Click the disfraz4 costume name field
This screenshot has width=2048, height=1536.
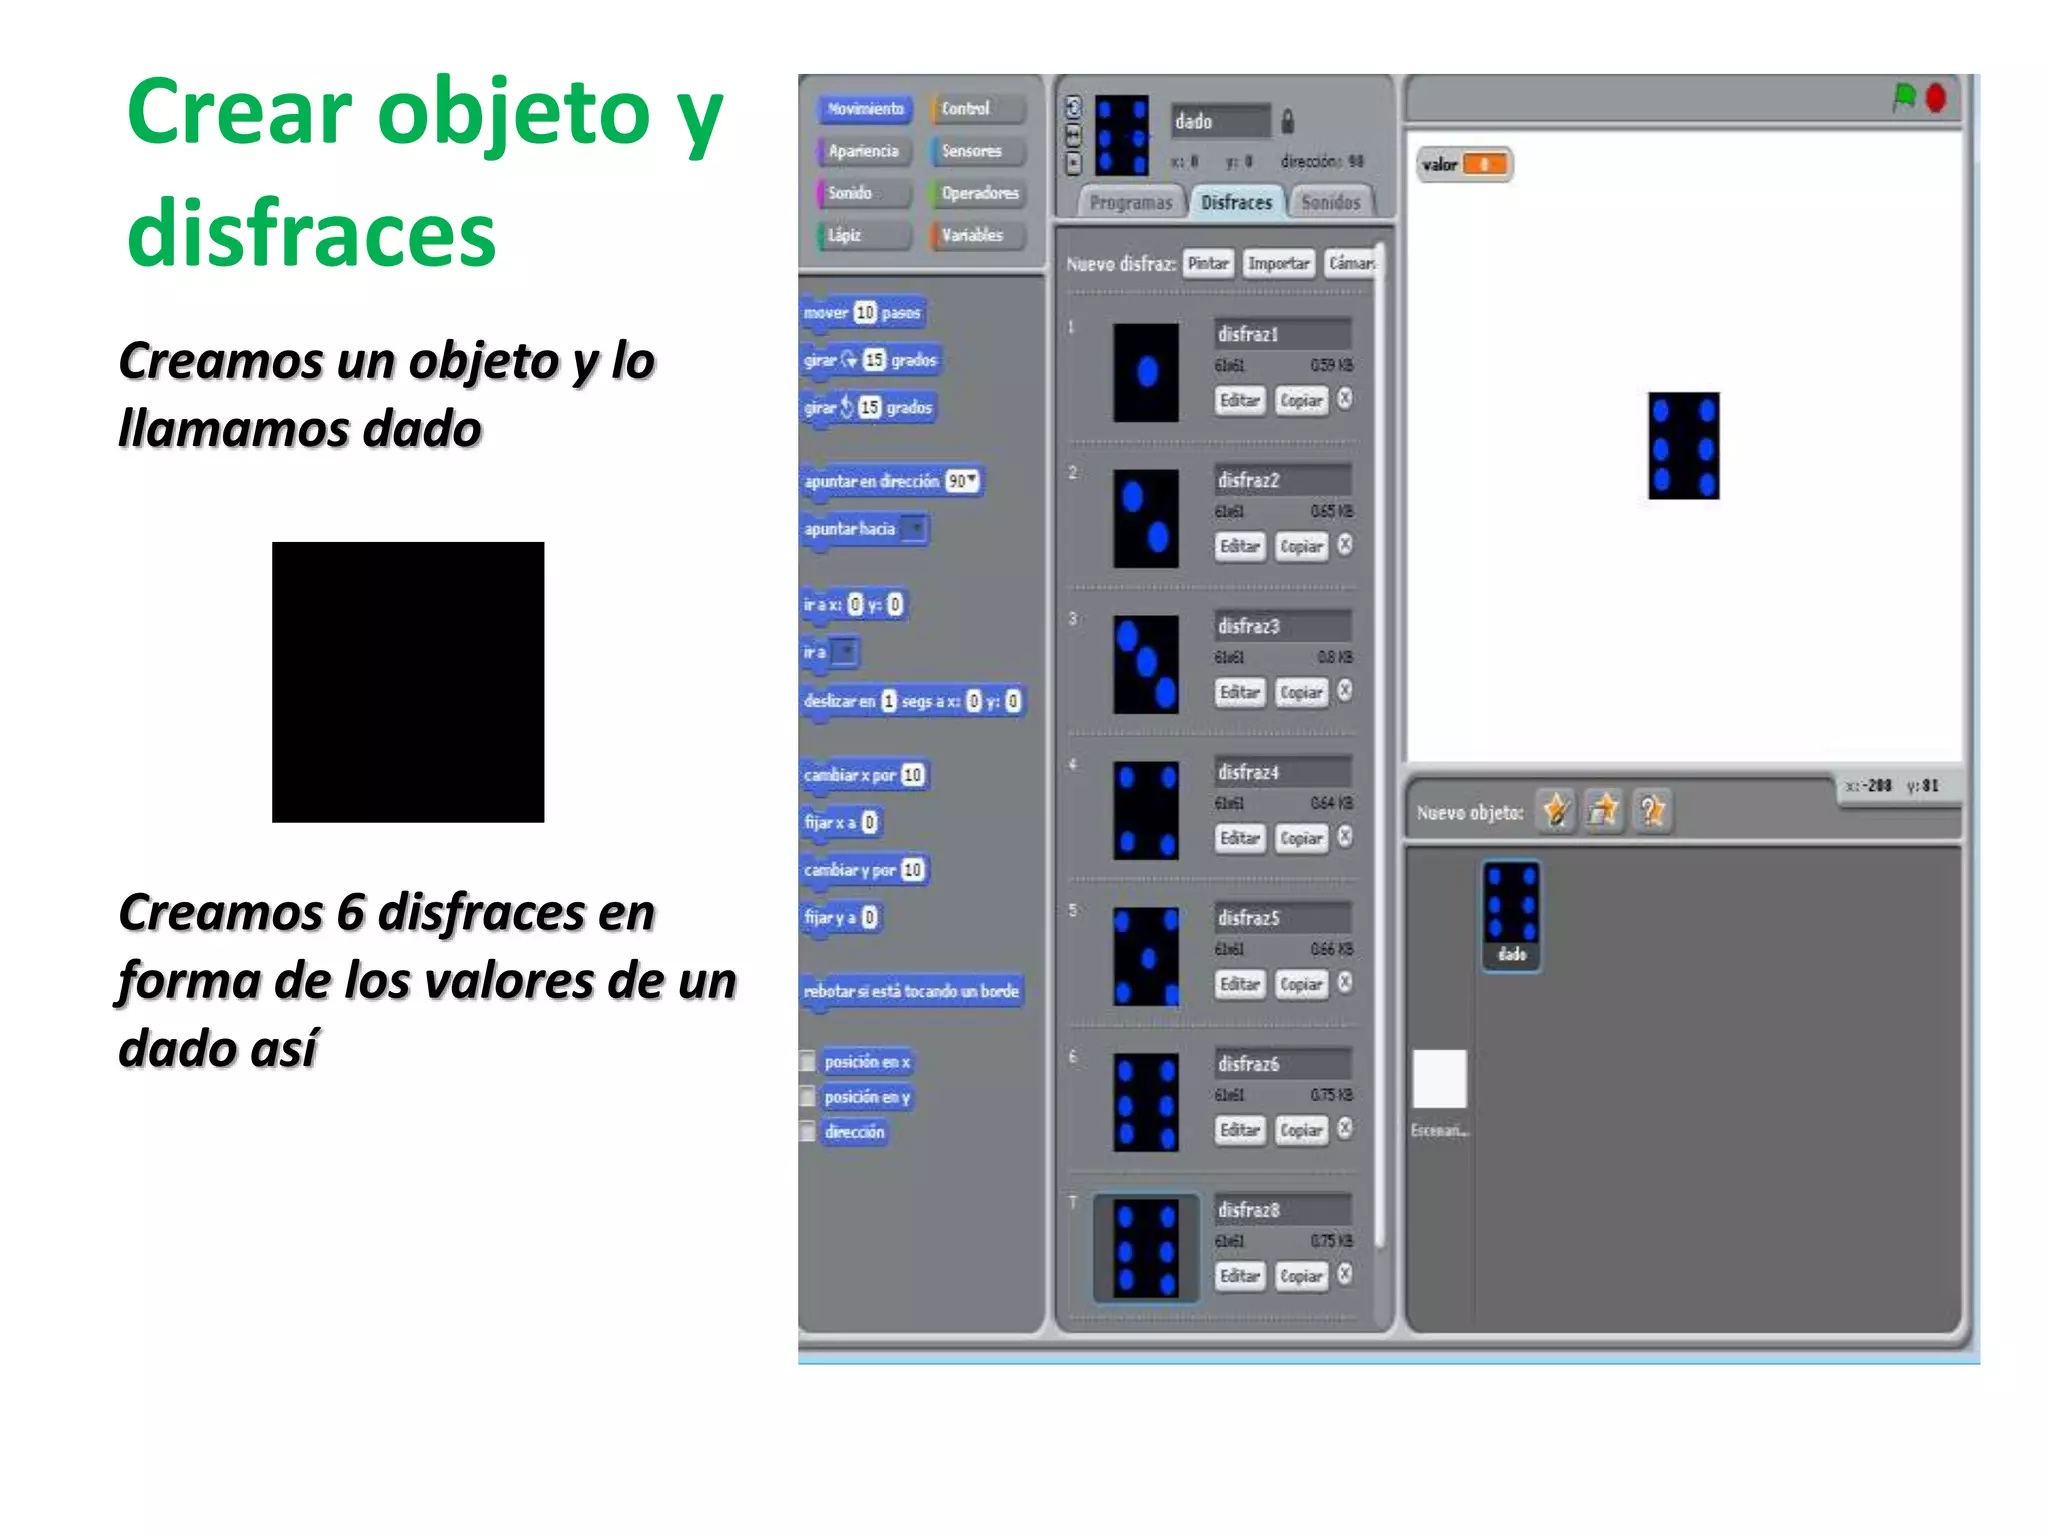coord(1283,771)
